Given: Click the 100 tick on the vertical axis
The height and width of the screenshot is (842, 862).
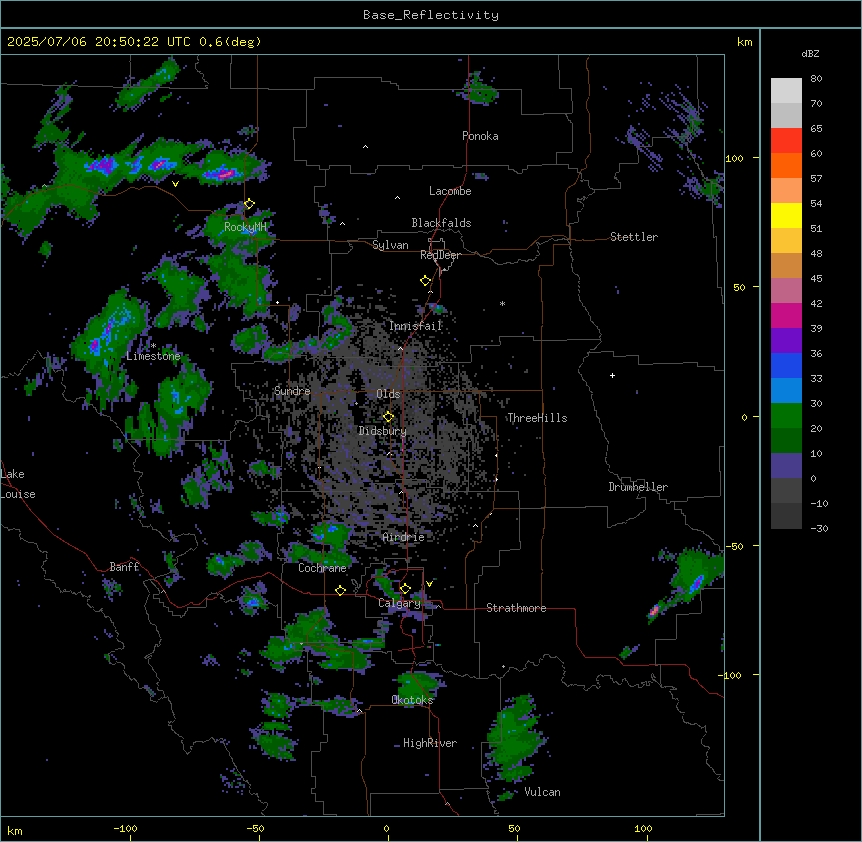Looking at the screenshot, I should point(734,158).
